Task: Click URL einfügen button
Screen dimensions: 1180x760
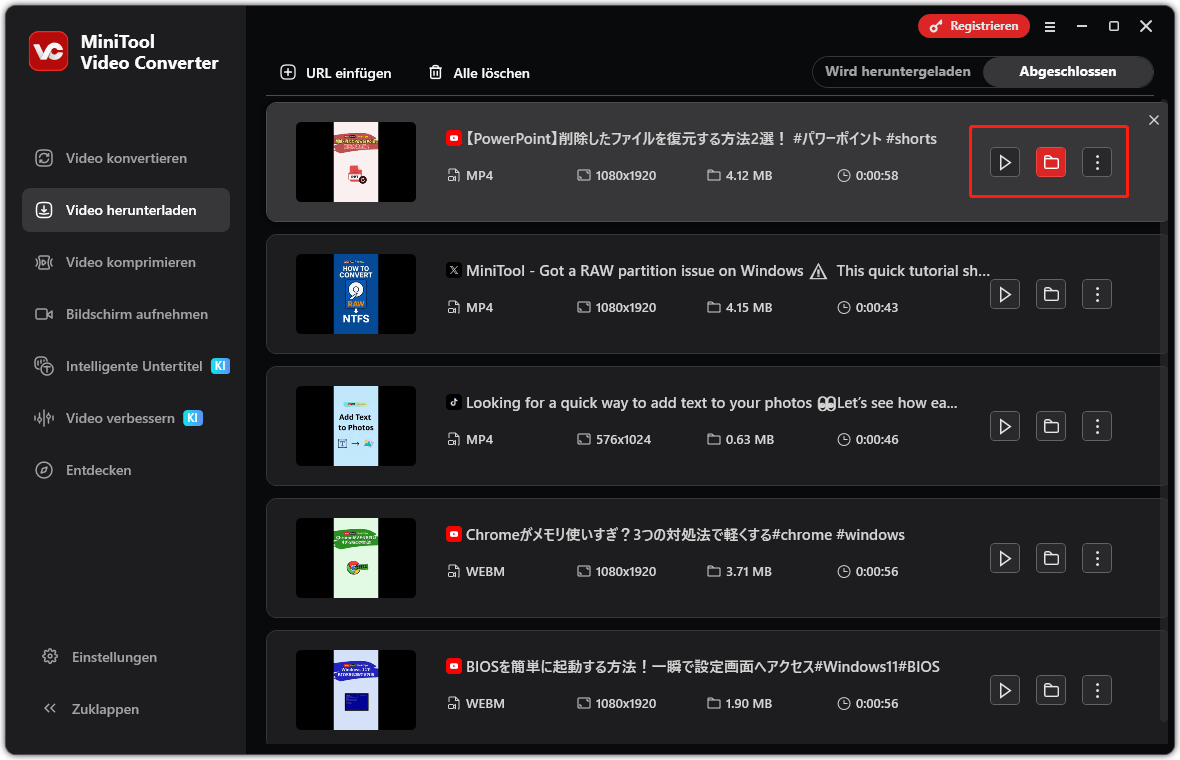Action: pyautogui.click(x=336, y=73)
